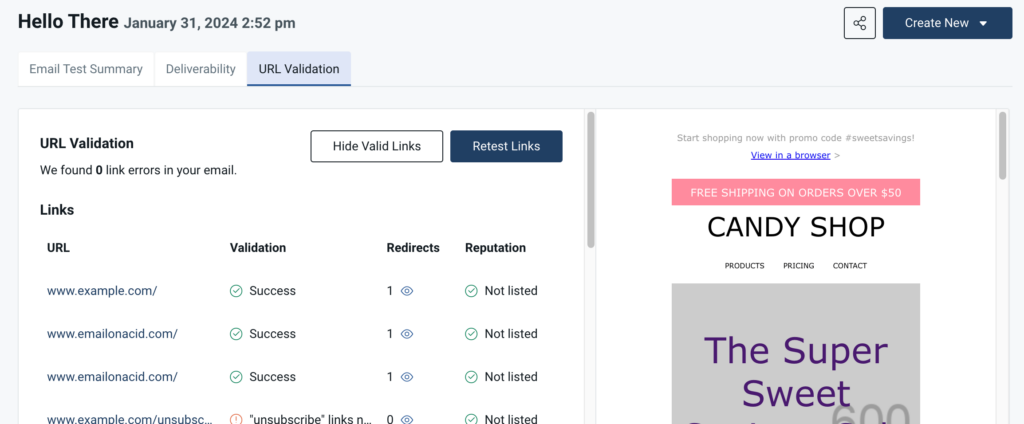Image resolution: width=1024 pixels, height=424 pixels.
Task: View redirects eye for the unsubscribe link
Action: click(407, 419)
